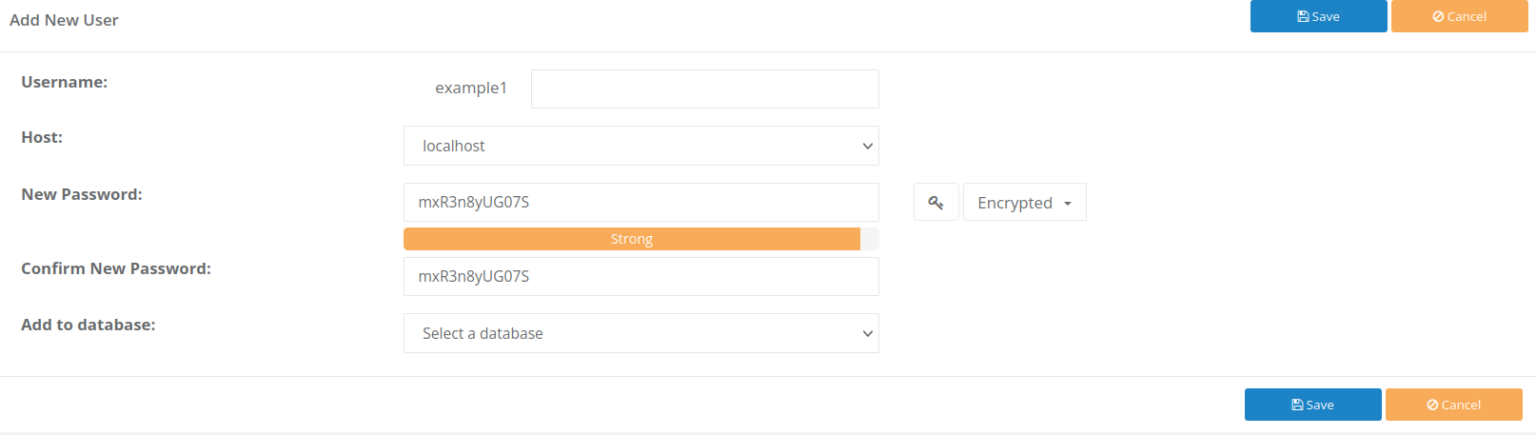
Task: Open the Host dropdown showing localhost
Action: coord(641,146)
